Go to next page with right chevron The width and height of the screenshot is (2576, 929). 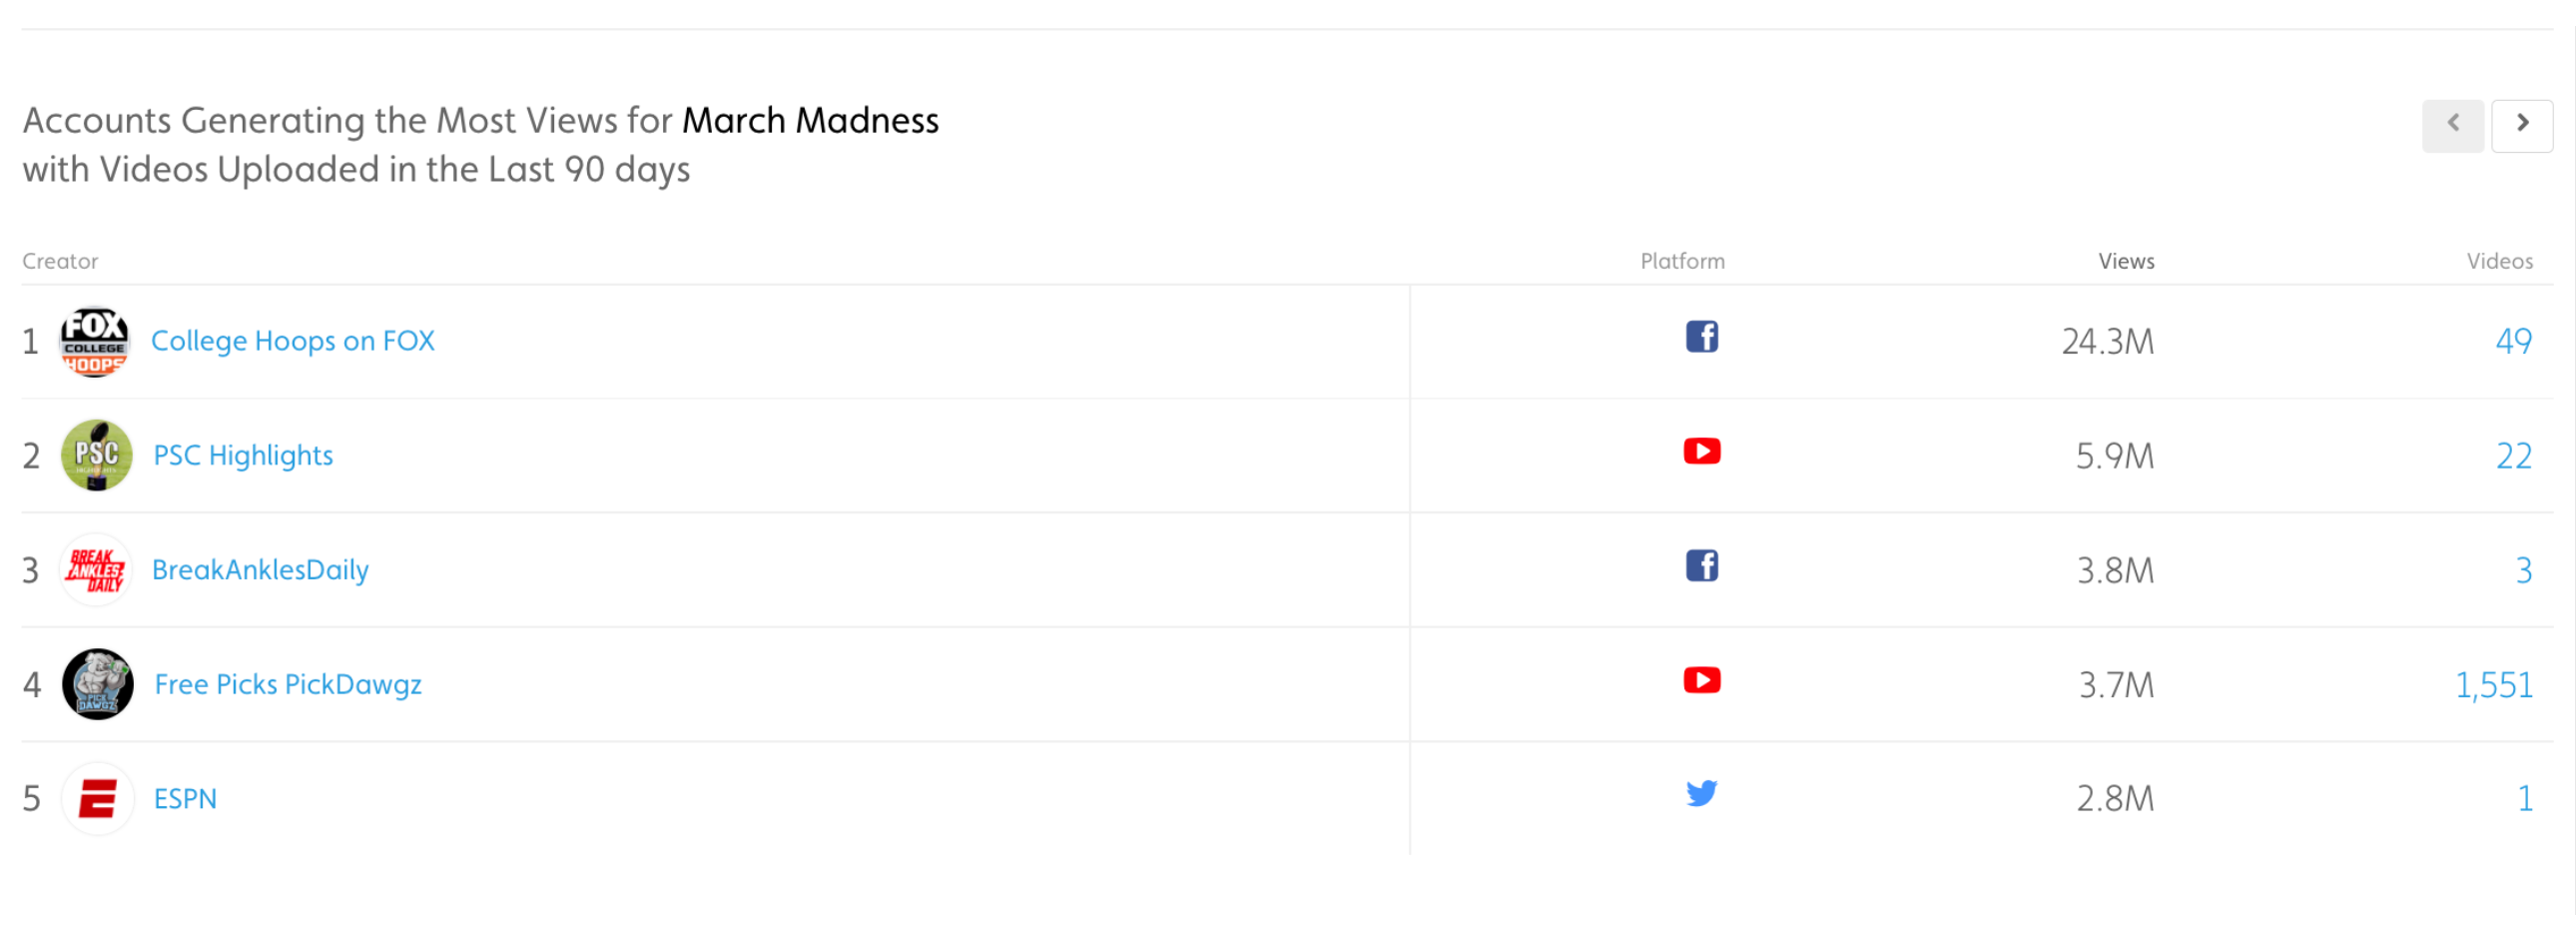(x=2521, y=125)
